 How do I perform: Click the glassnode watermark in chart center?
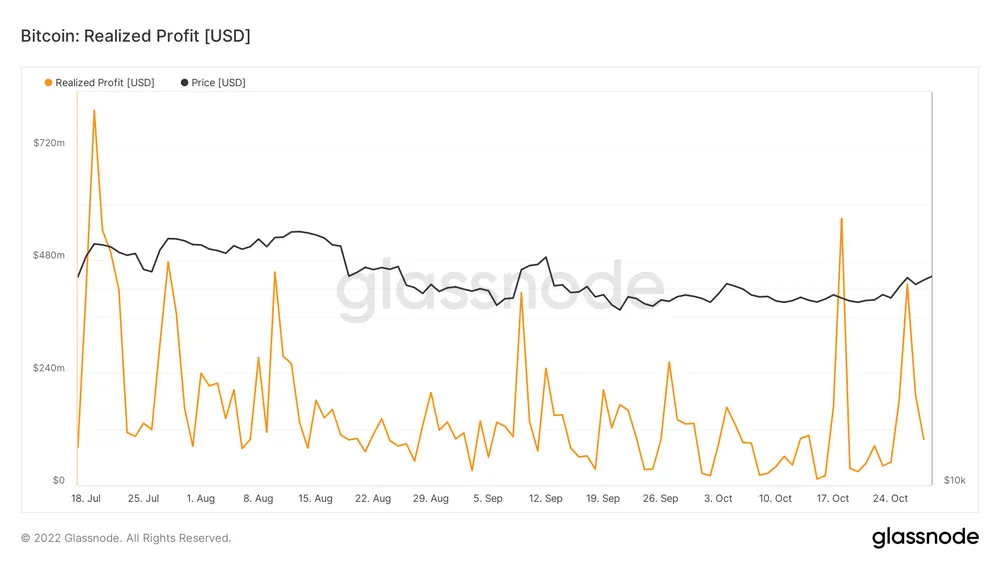(500, 290)
